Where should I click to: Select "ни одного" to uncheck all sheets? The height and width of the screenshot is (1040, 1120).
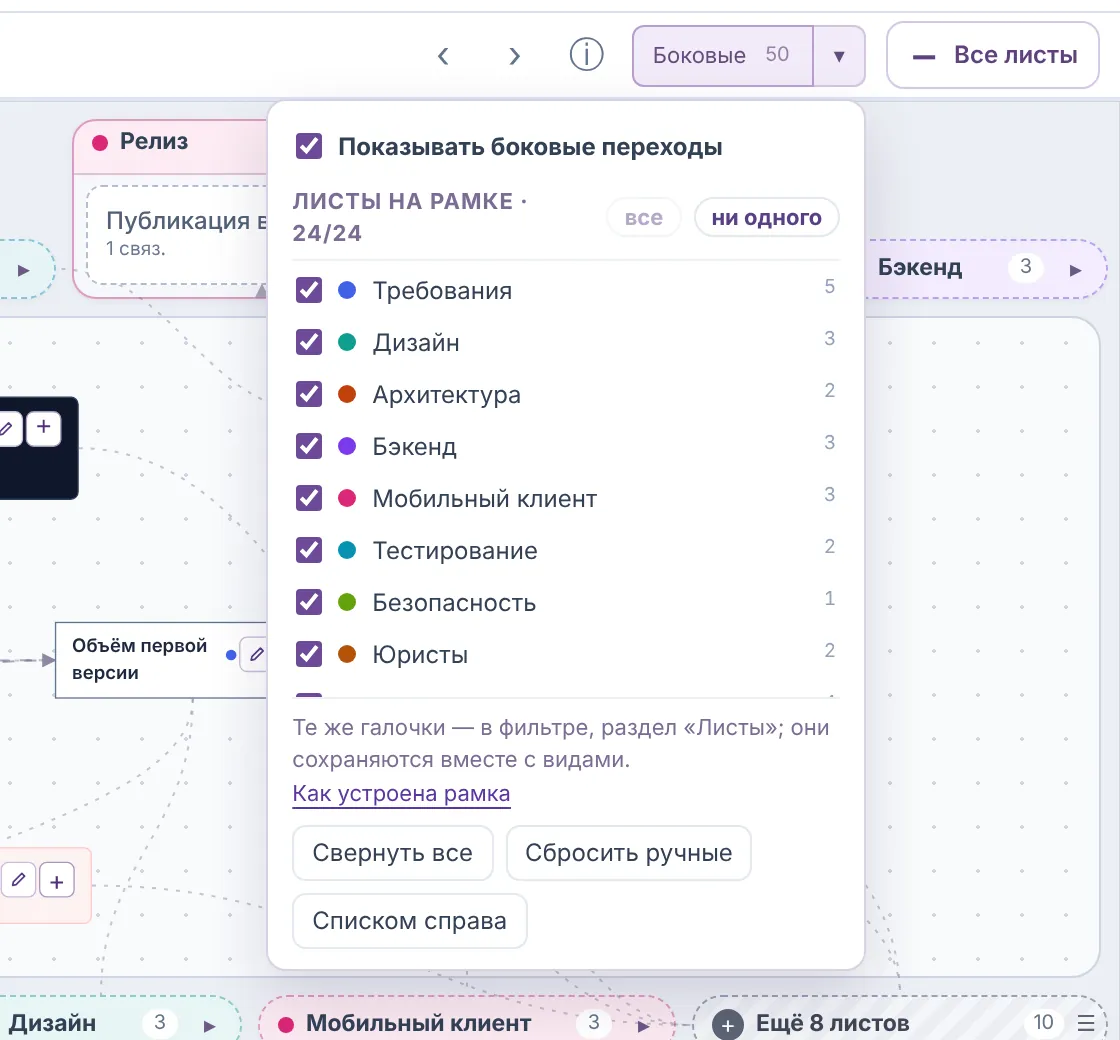point(766,217)
